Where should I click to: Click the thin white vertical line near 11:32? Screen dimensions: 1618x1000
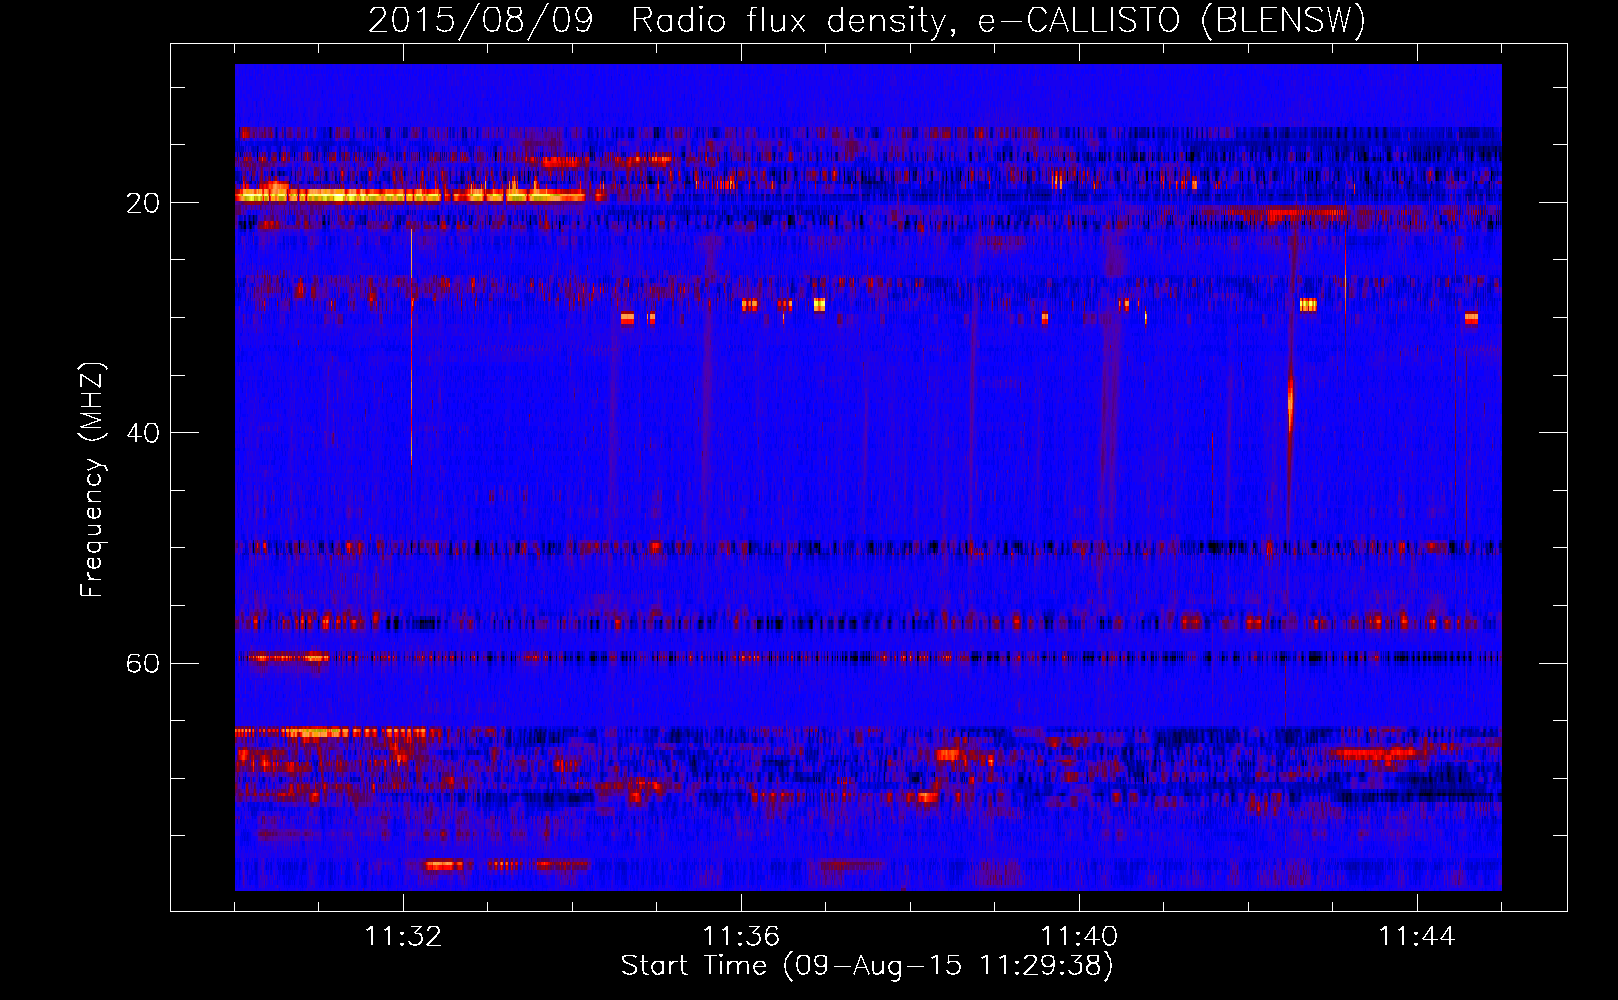tap(411, 347)
